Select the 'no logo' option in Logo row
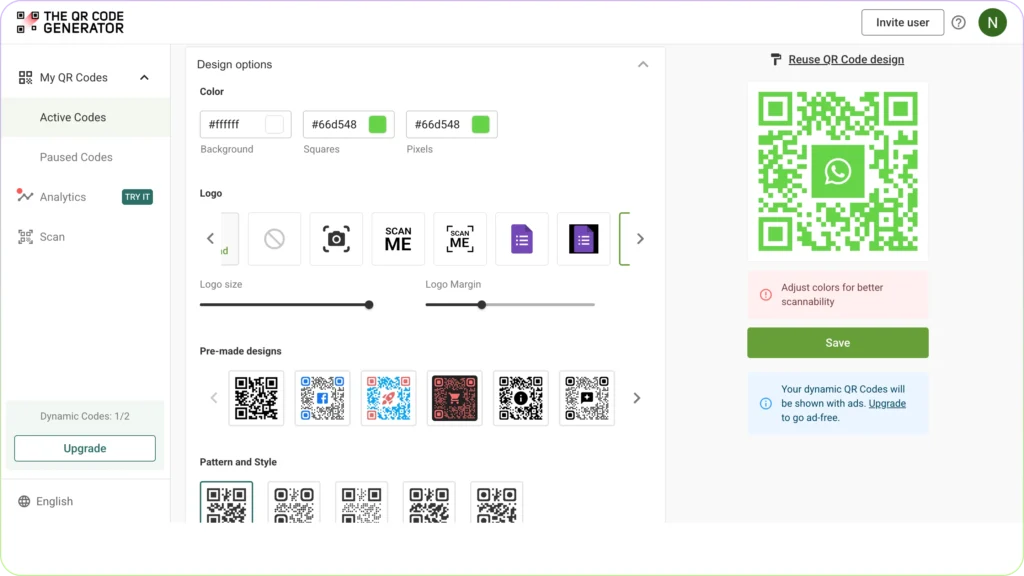The height and width of the screenshot is (576, 1024). (274, 238)
